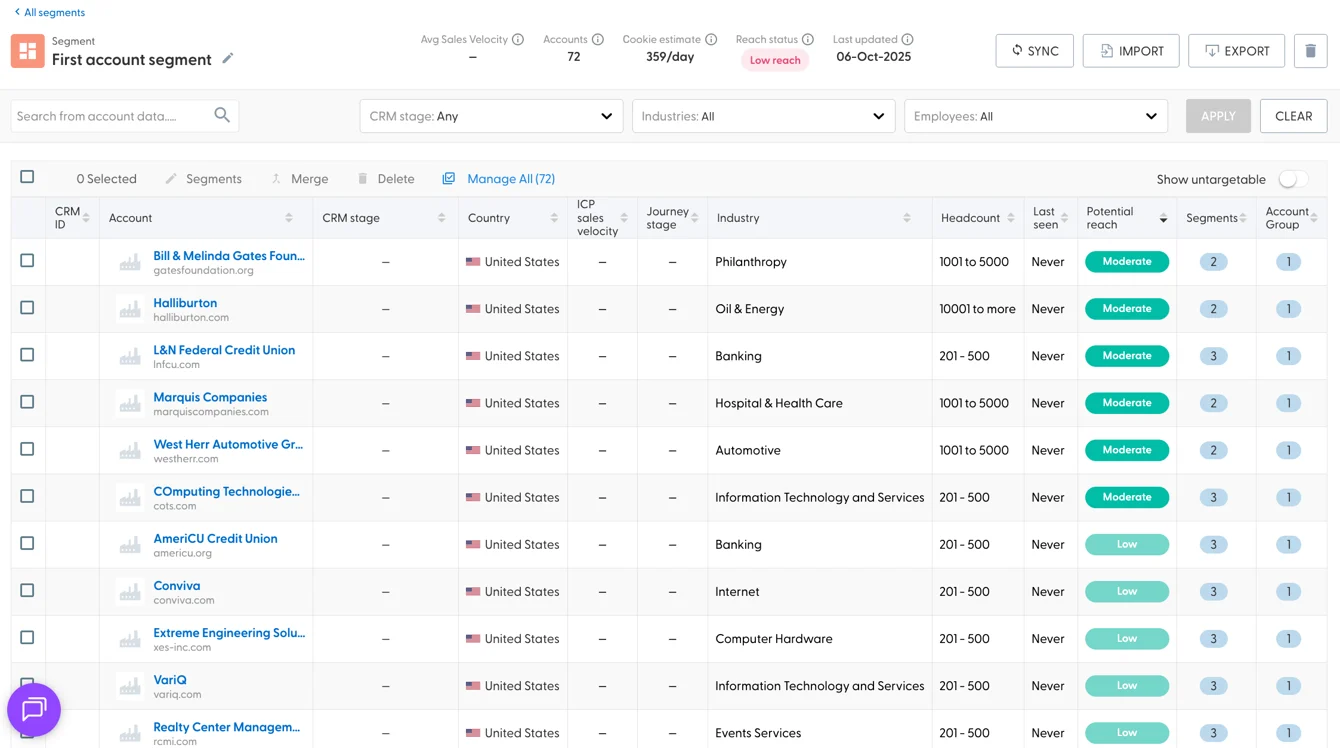Sort by Industry column arrows
Image resolution: width=1340 pixels, height=748 pixels.
pyautogui.click(x=907, y=218)
